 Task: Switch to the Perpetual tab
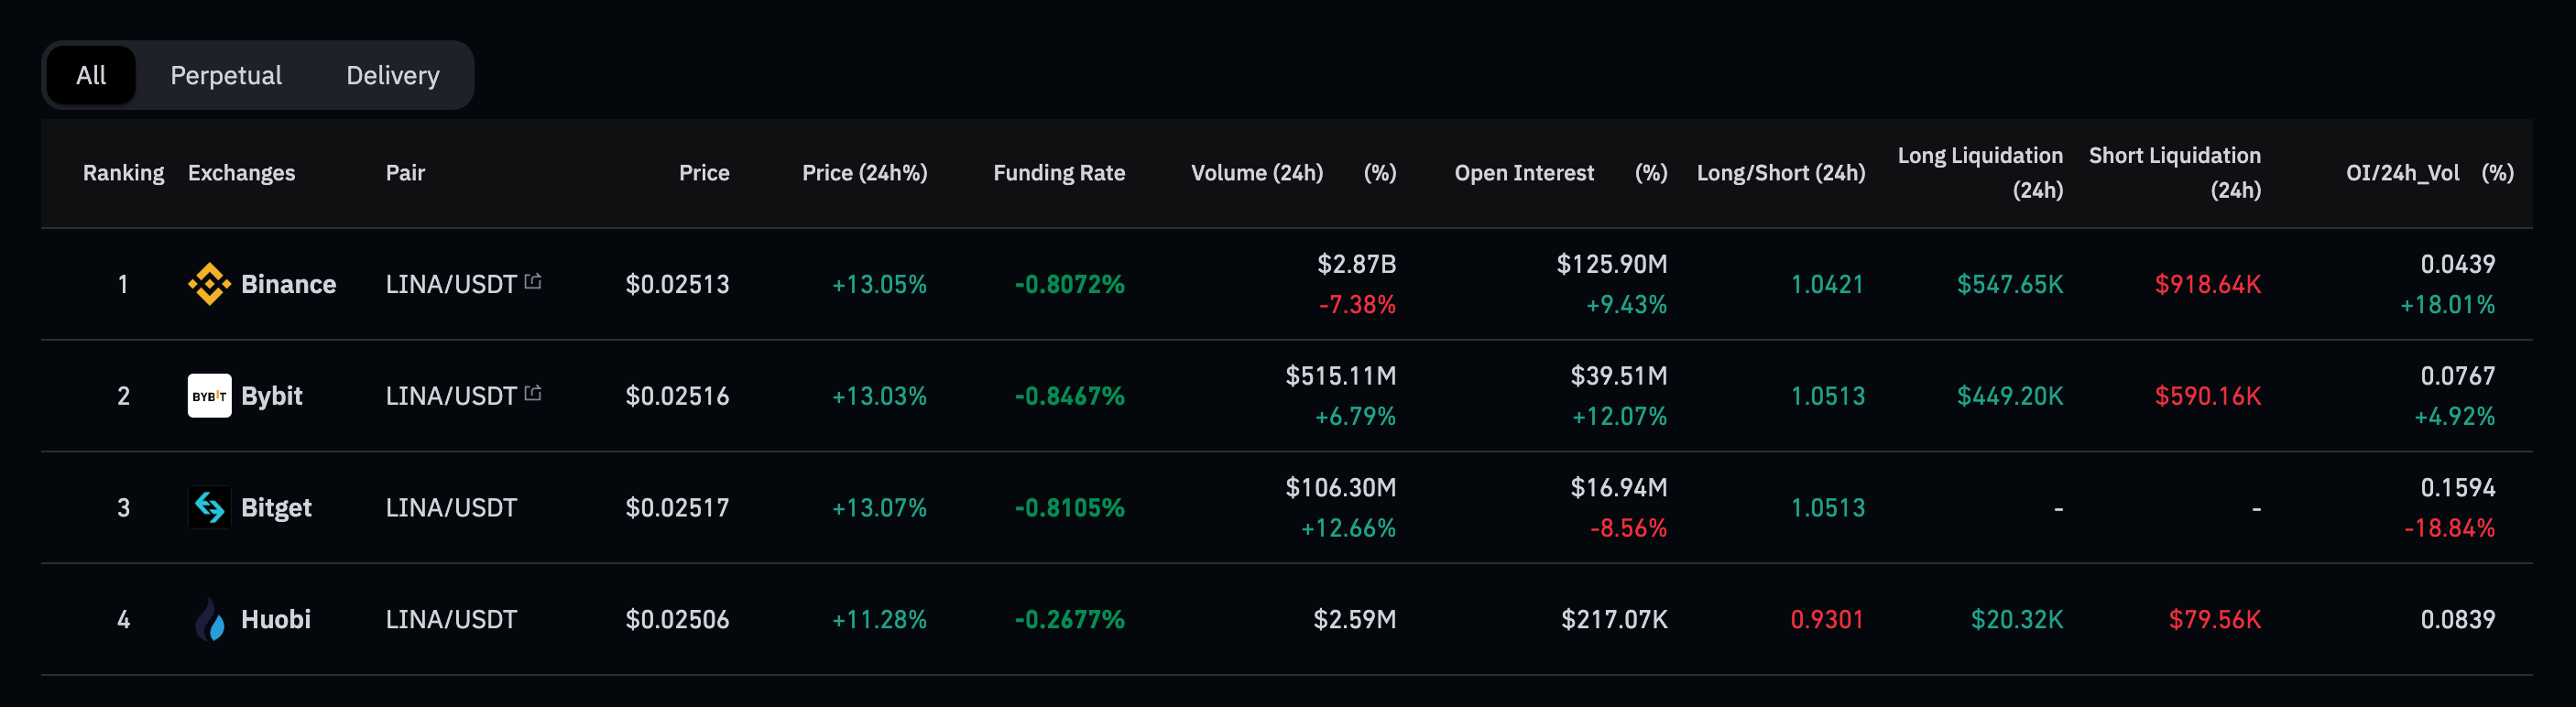click(226, 75)
